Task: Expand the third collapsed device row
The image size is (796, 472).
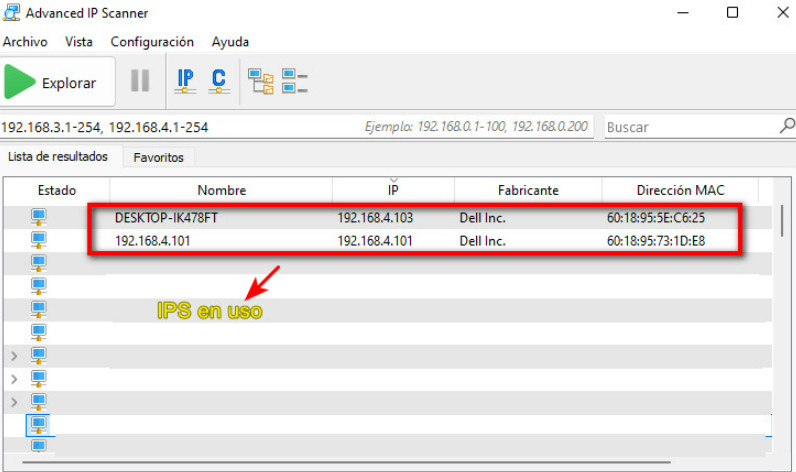Action: pos(14,402)
